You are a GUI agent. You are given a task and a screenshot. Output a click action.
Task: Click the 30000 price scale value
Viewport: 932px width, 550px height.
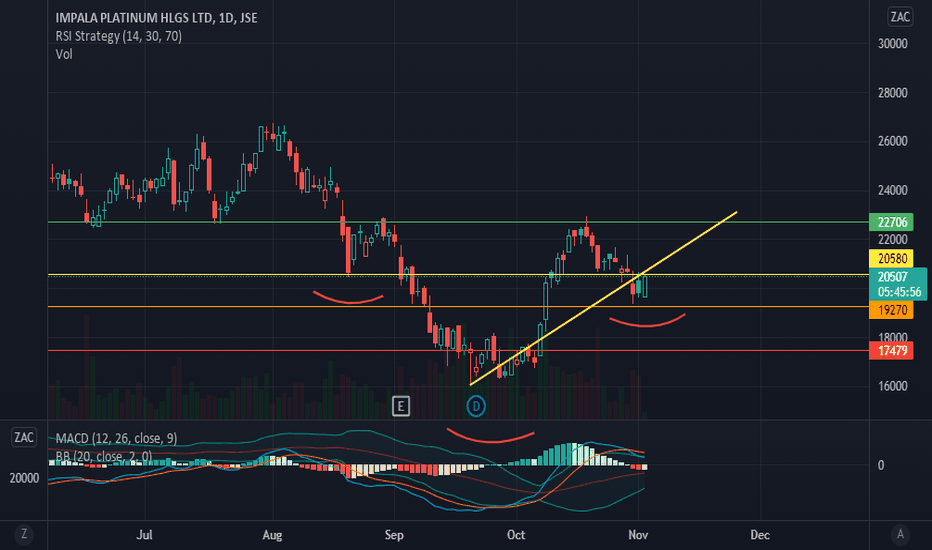(x=893, y=43)
